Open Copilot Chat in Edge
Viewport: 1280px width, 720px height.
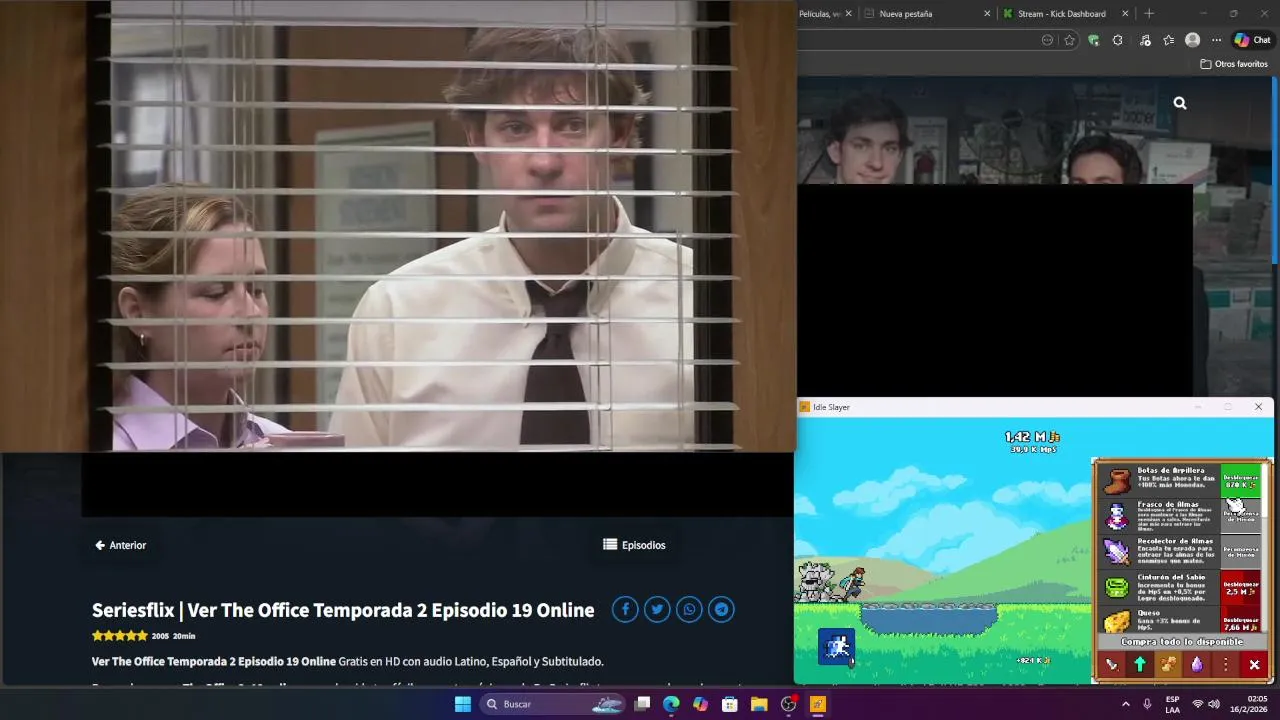tap(1252, 40)
